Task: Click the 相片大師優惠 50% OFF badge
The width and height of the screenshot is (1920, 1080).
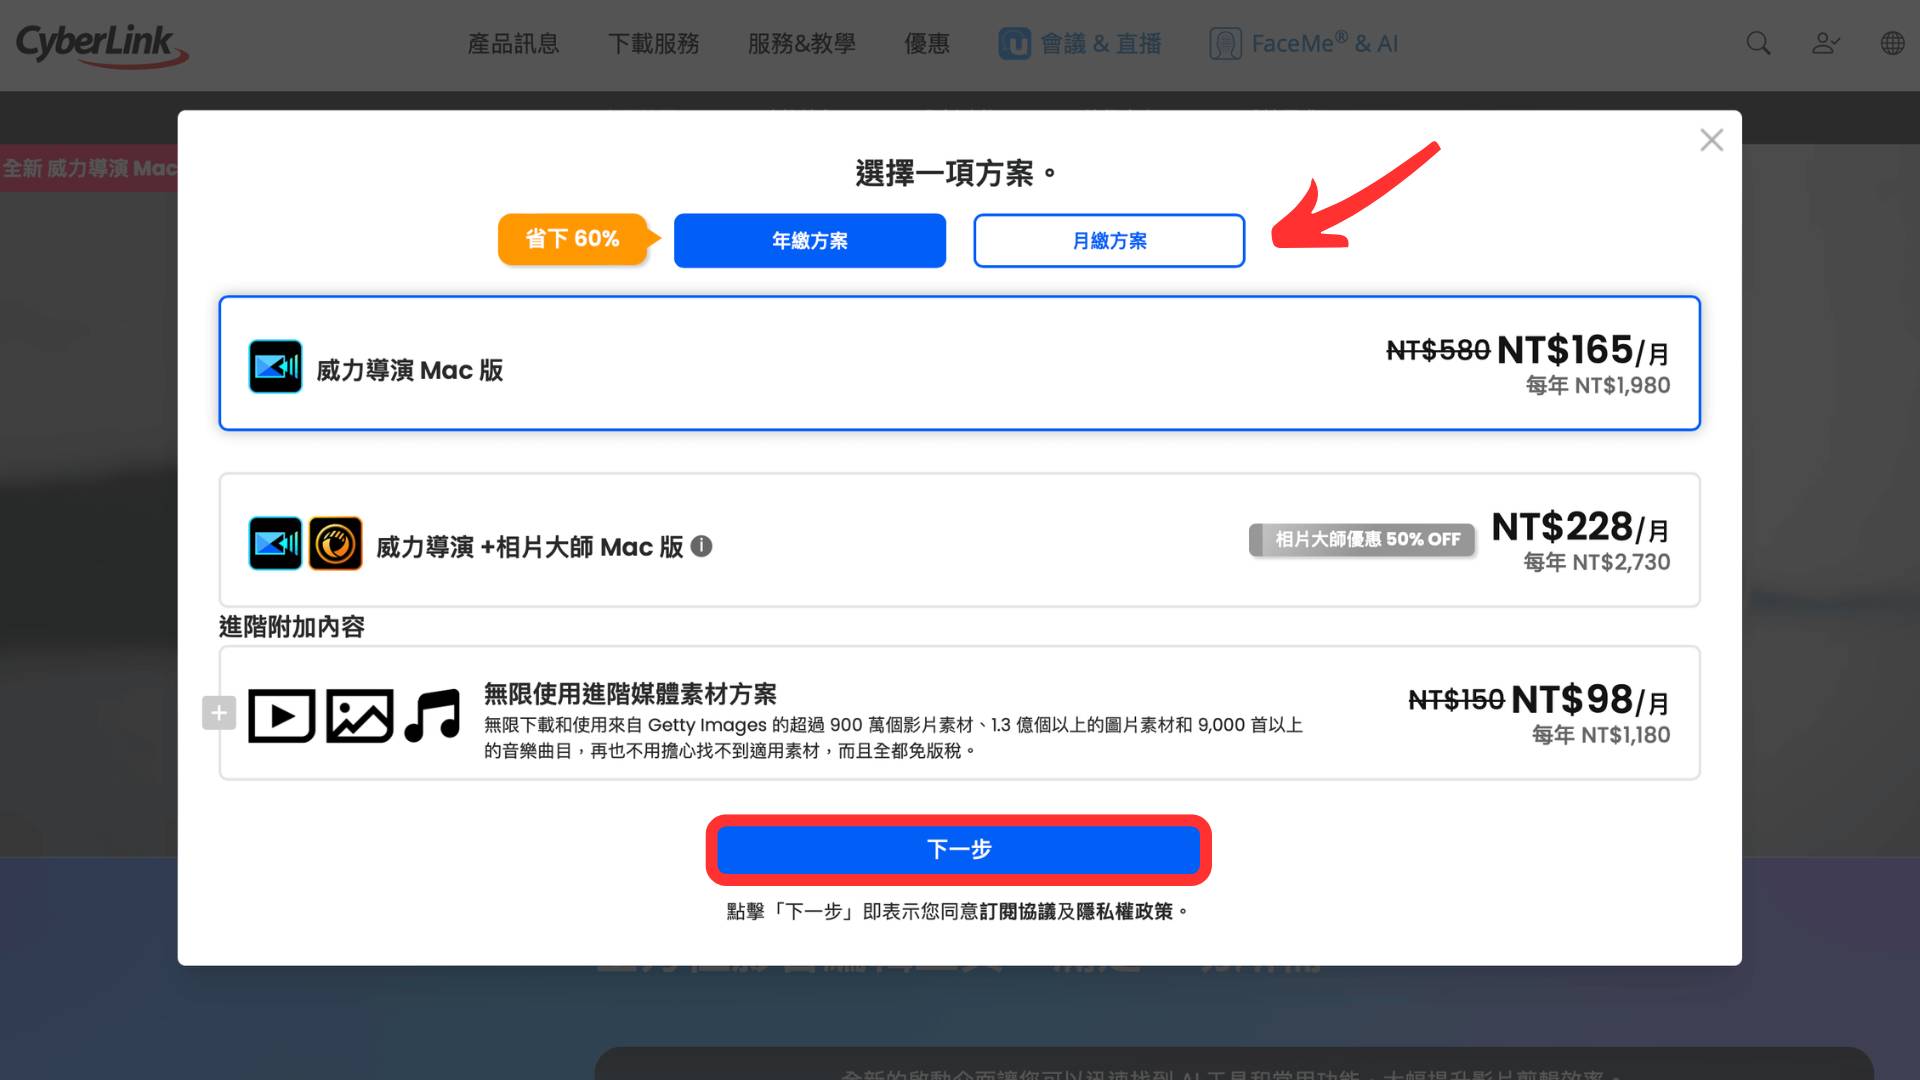Action: click(1362, 540)
